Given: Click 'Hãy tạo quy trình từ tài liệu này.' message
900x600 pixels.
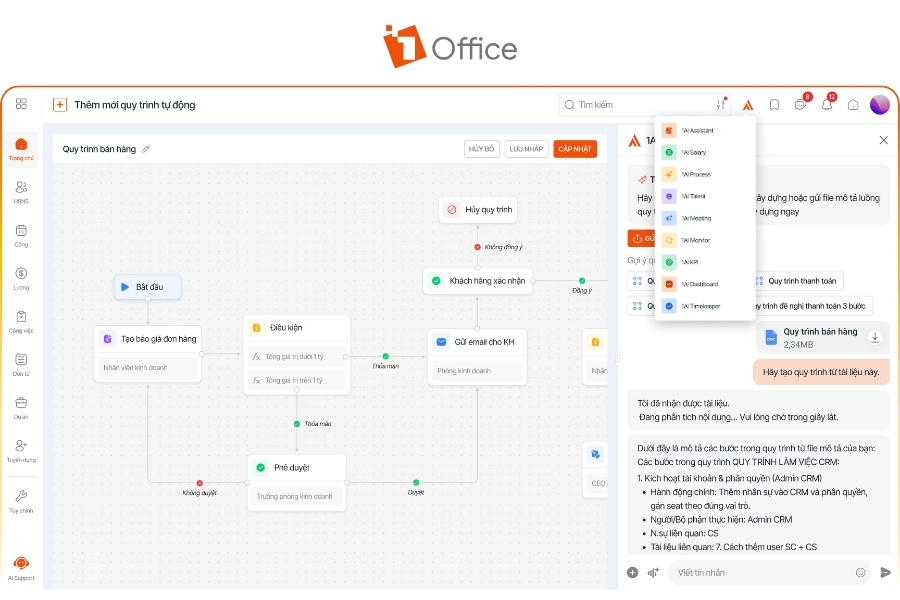Looking at the screenshot, I should pyautogui.click(x=821, y=372).
